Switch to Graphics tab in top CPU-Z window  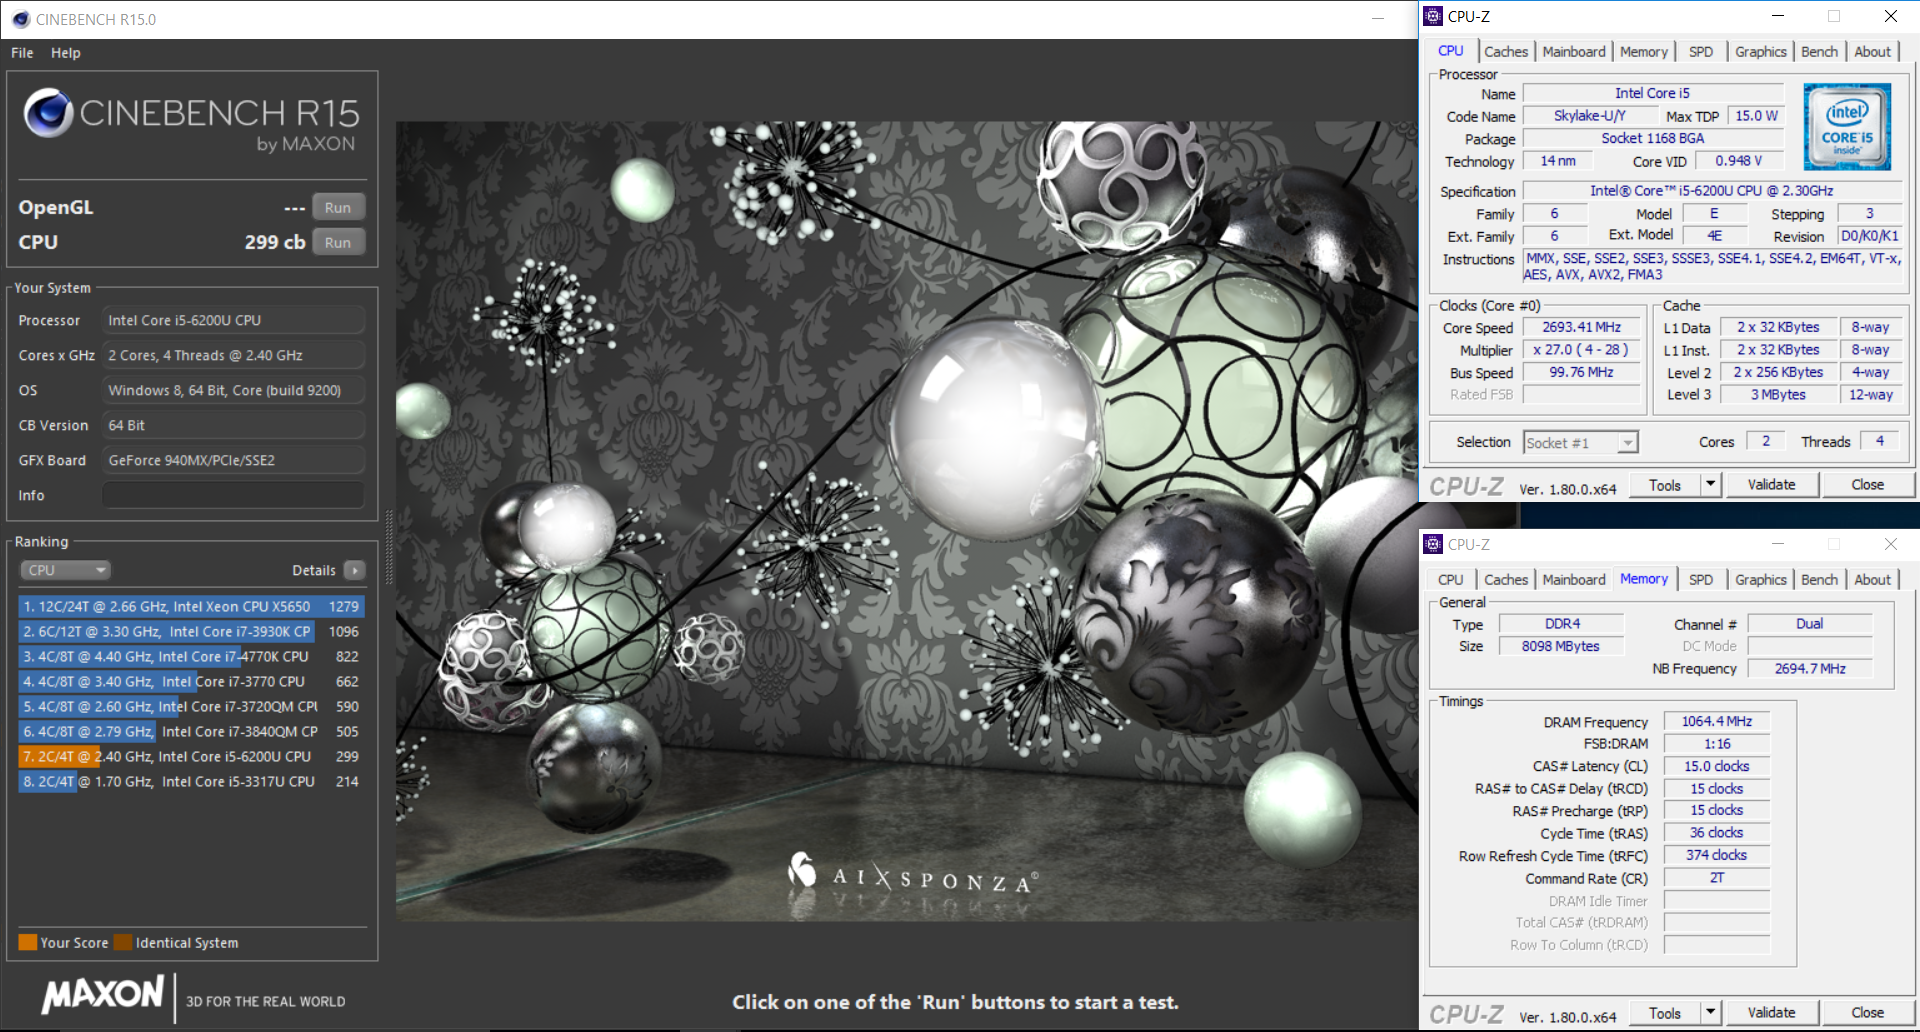1760,52
